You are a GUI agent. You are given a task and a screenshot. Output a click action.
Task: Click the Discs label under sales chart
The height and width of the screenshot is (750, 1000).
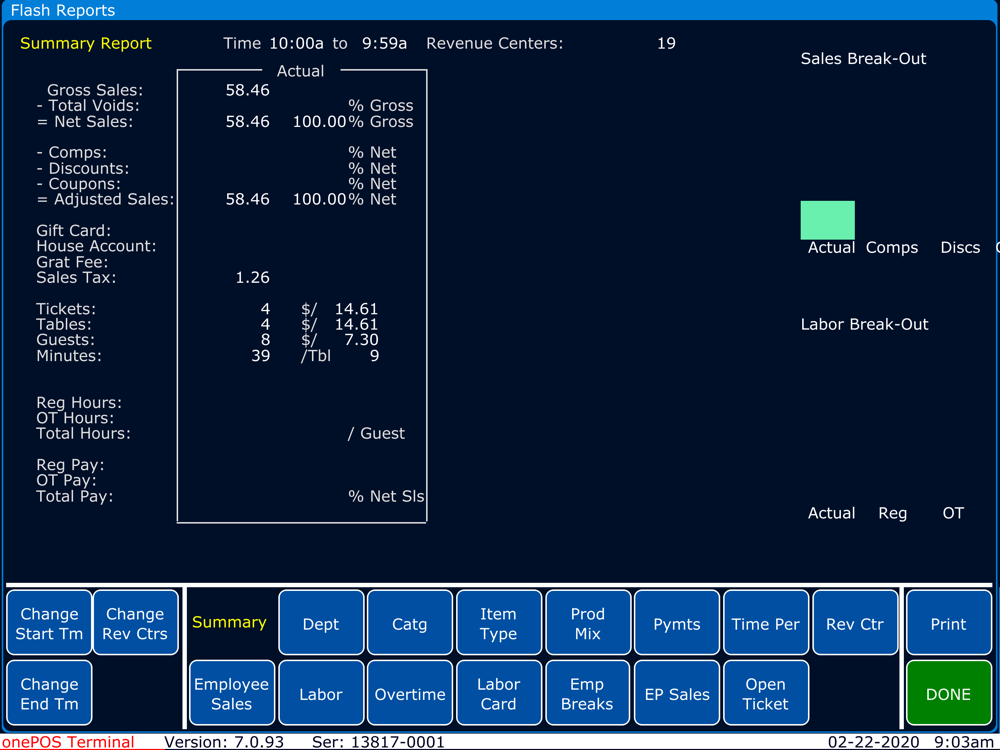click(960, 247)
